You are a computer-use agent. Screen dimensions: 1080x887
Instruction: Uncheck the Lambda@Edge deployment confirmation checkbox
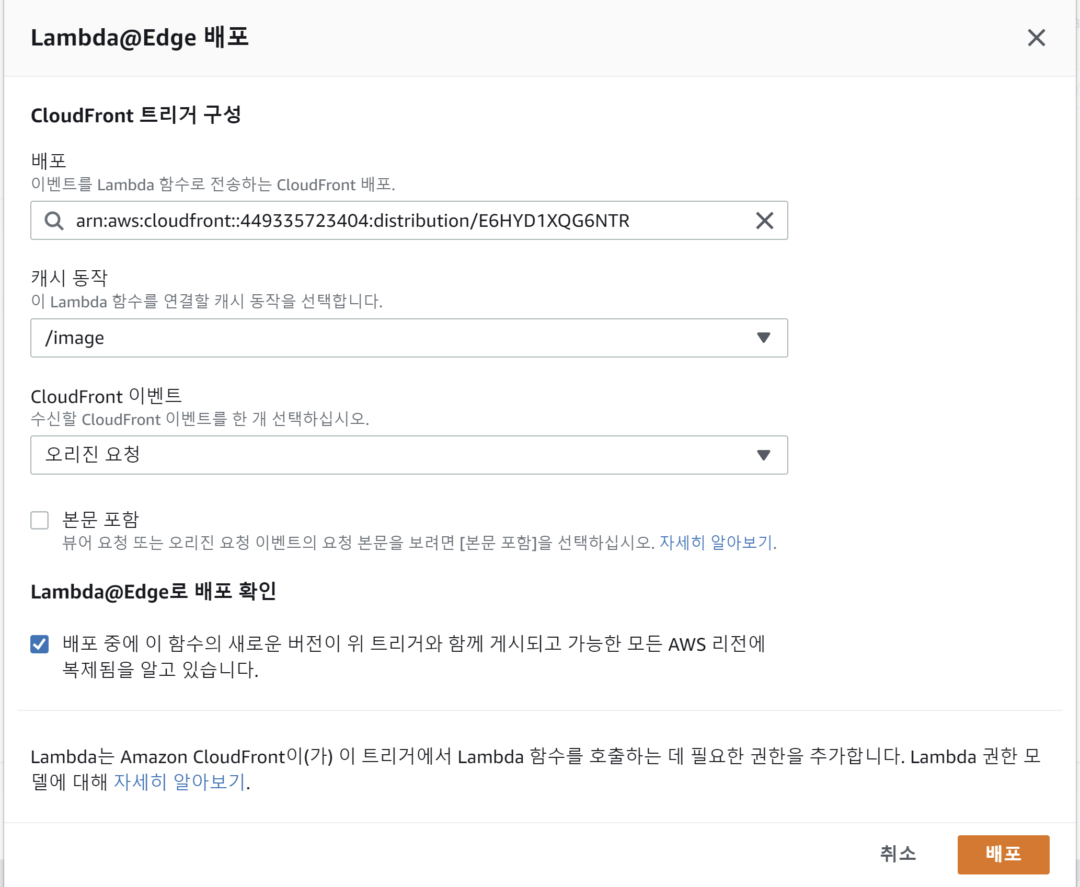[x=39, y=645]
